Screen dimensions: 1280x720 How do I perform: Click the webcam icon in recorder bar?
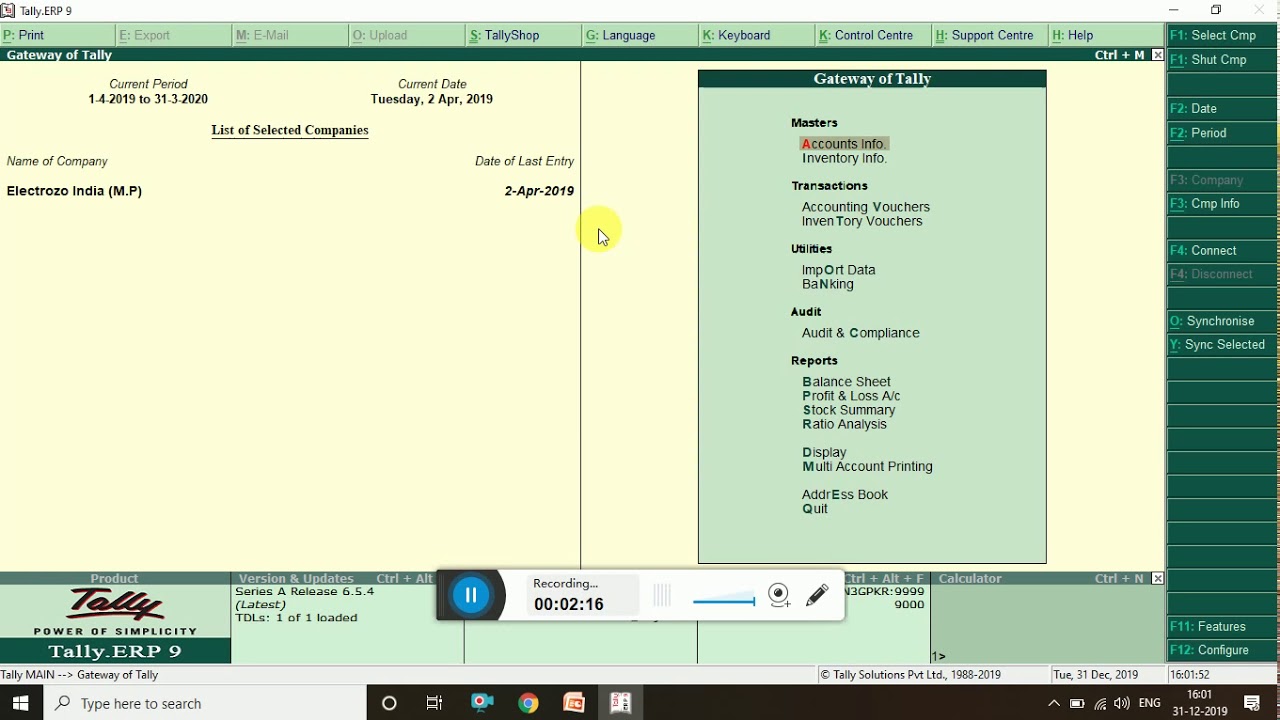click(780, 596)
